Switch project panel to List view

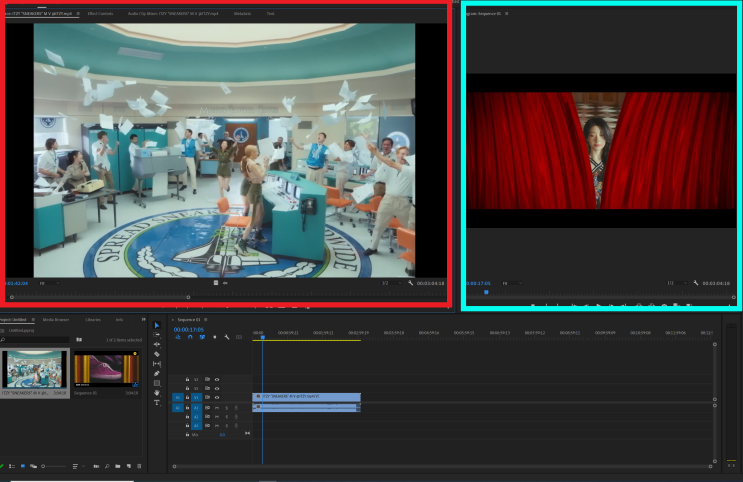point(12,466)
